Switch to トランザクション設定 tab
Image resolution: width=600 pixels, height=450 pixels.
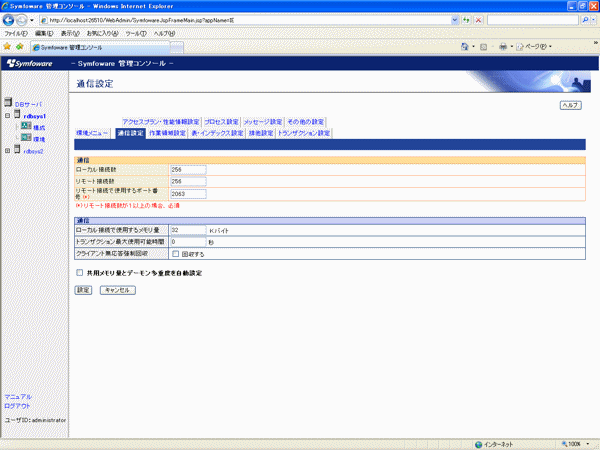(304, 133)
